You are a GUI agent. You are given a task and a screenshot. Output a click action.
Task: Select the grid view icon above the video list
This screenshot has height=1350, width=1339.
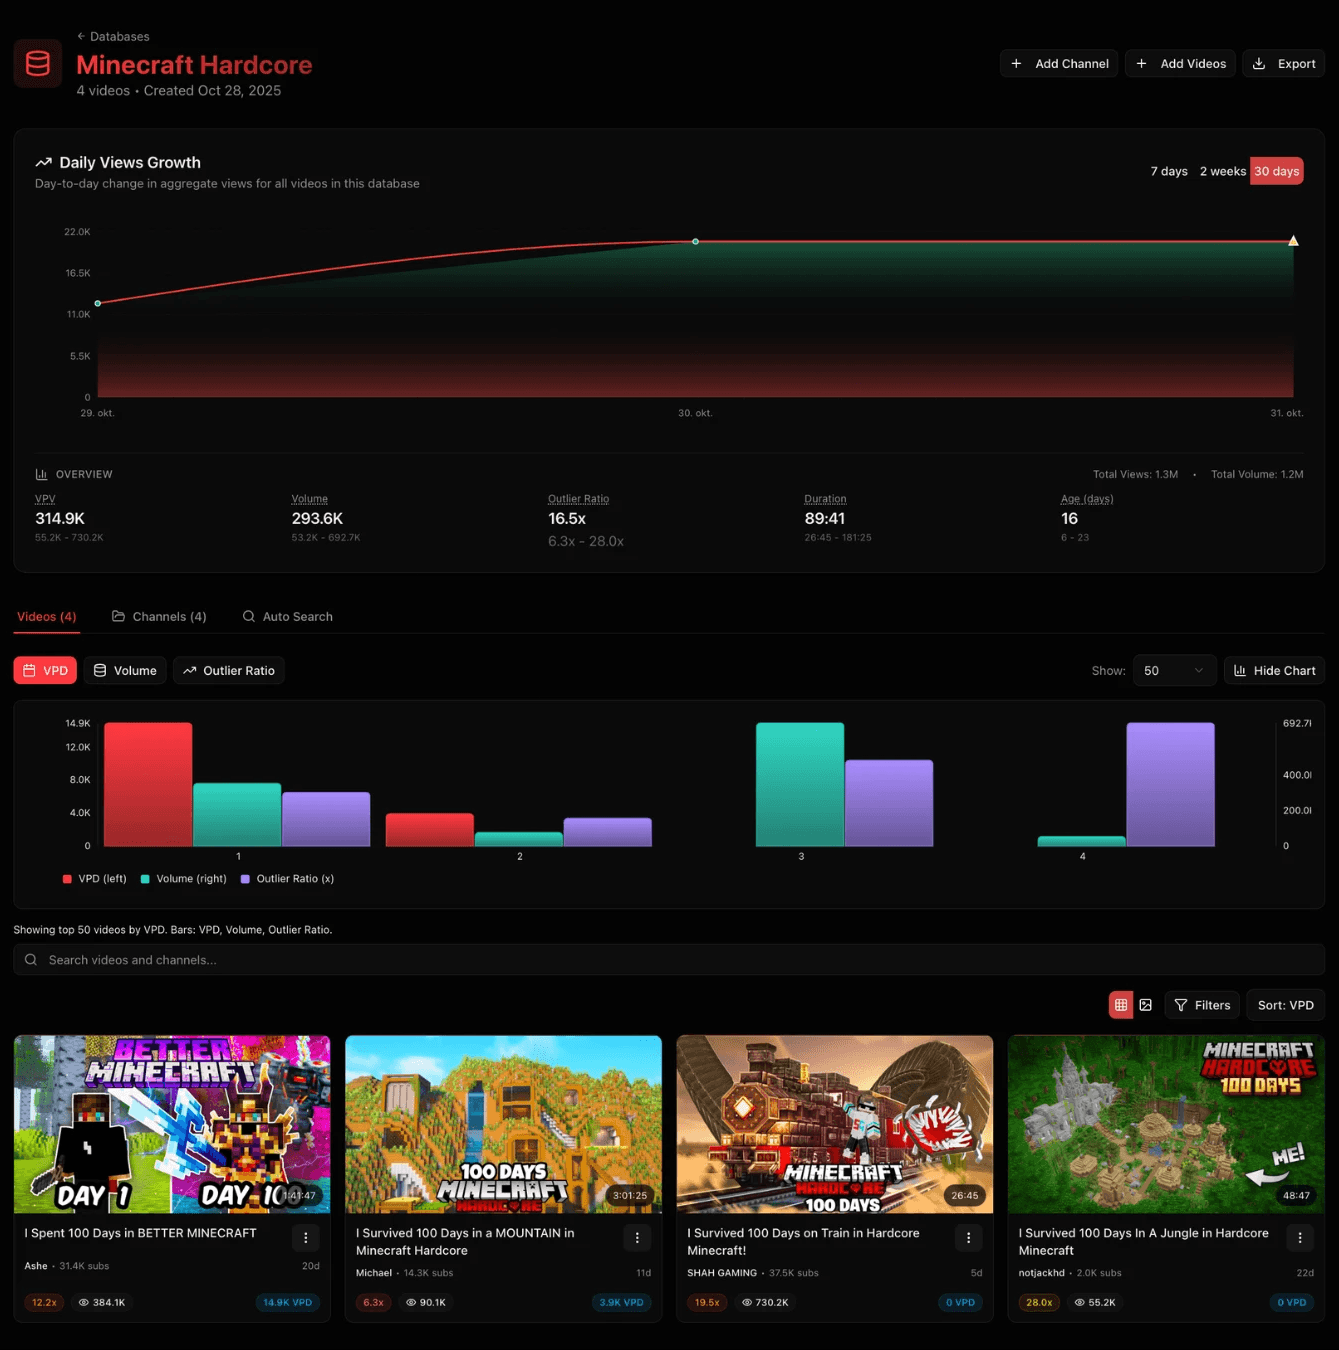pyautogui.click(x=1120, y=1004)
